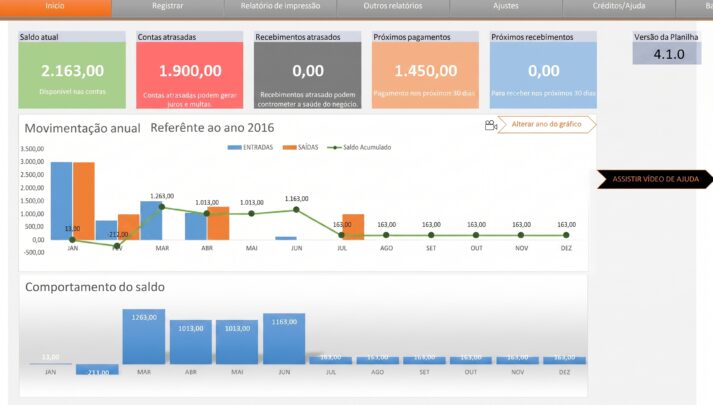Select the Início tab

(55, 8)
